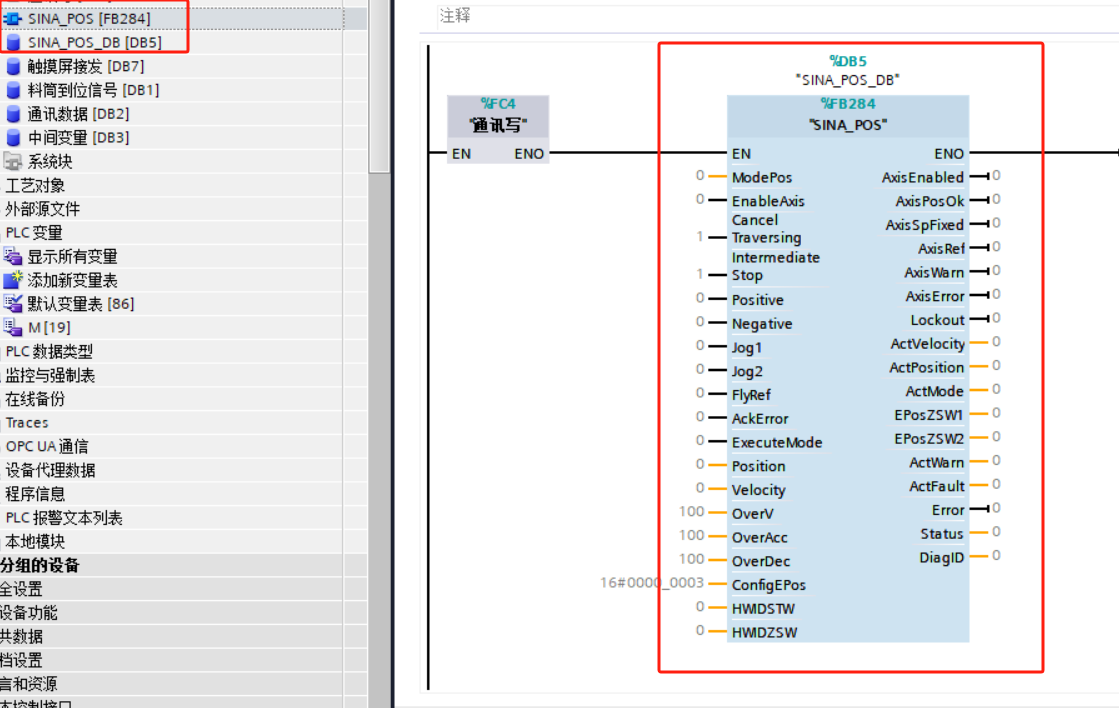Open the Traces entry
The image size is (1119, 708).
point(27,423)
